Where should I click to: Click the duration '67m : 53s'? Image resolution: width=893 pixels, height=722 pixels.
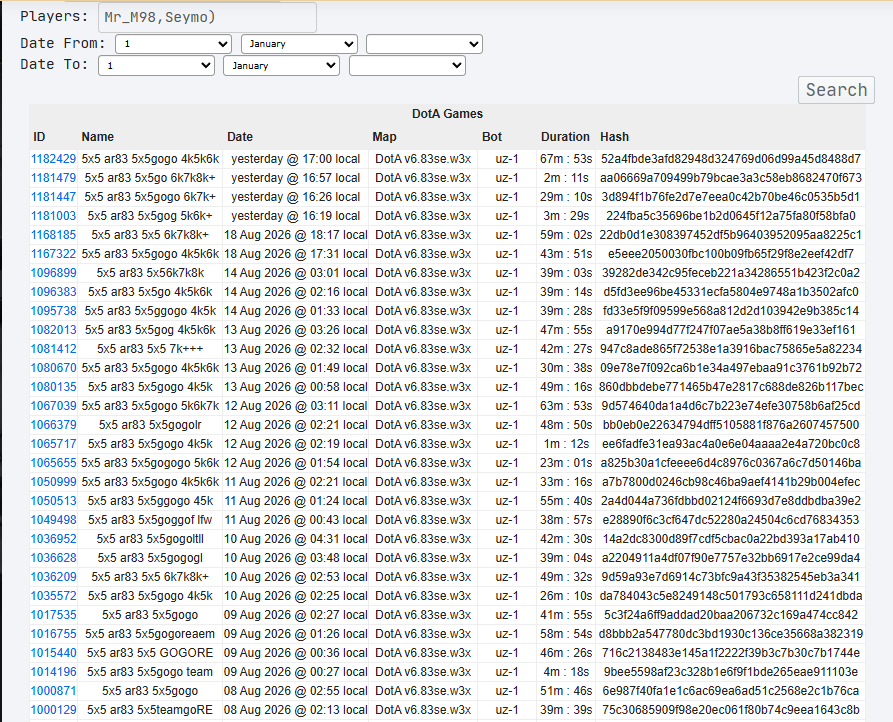[x=566, y=159]
